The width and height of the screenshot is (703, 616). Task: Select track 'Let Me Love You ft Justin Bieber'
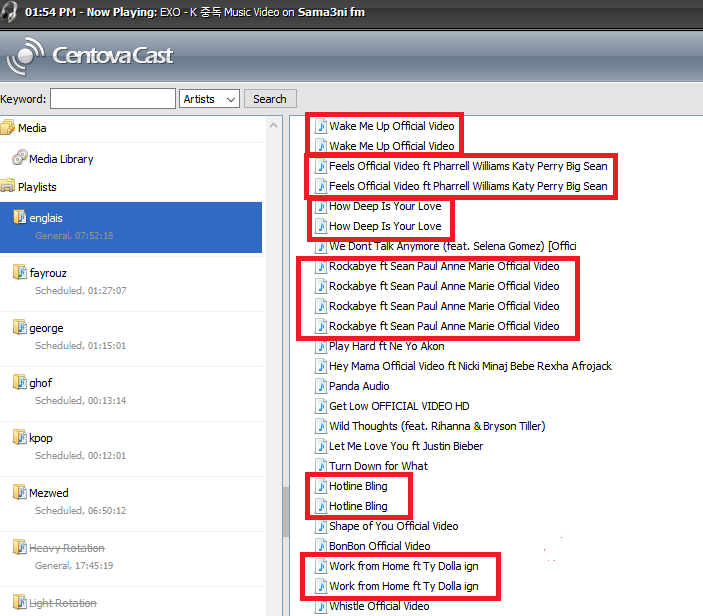[x=406, y=446]
